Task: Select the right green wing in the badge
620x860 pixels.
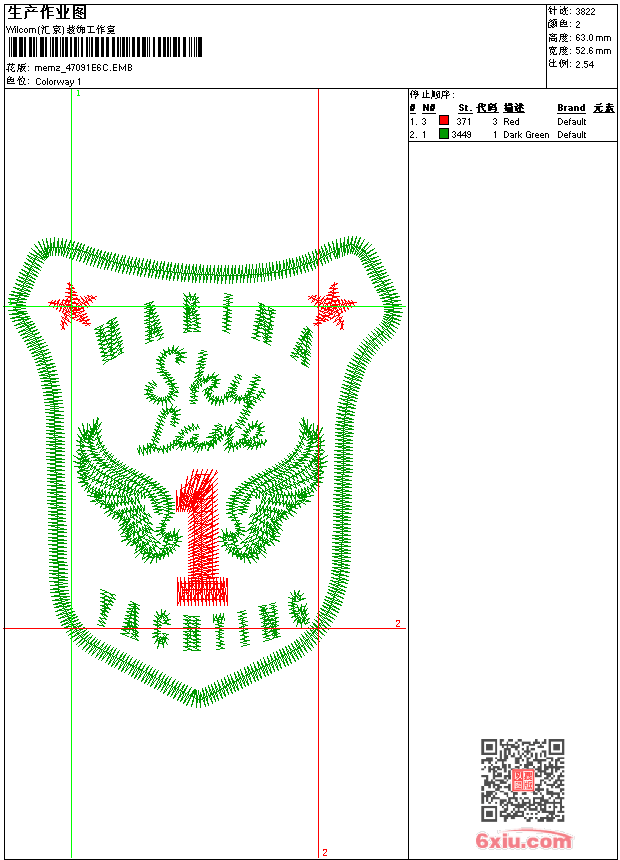Action: (276, 492)
